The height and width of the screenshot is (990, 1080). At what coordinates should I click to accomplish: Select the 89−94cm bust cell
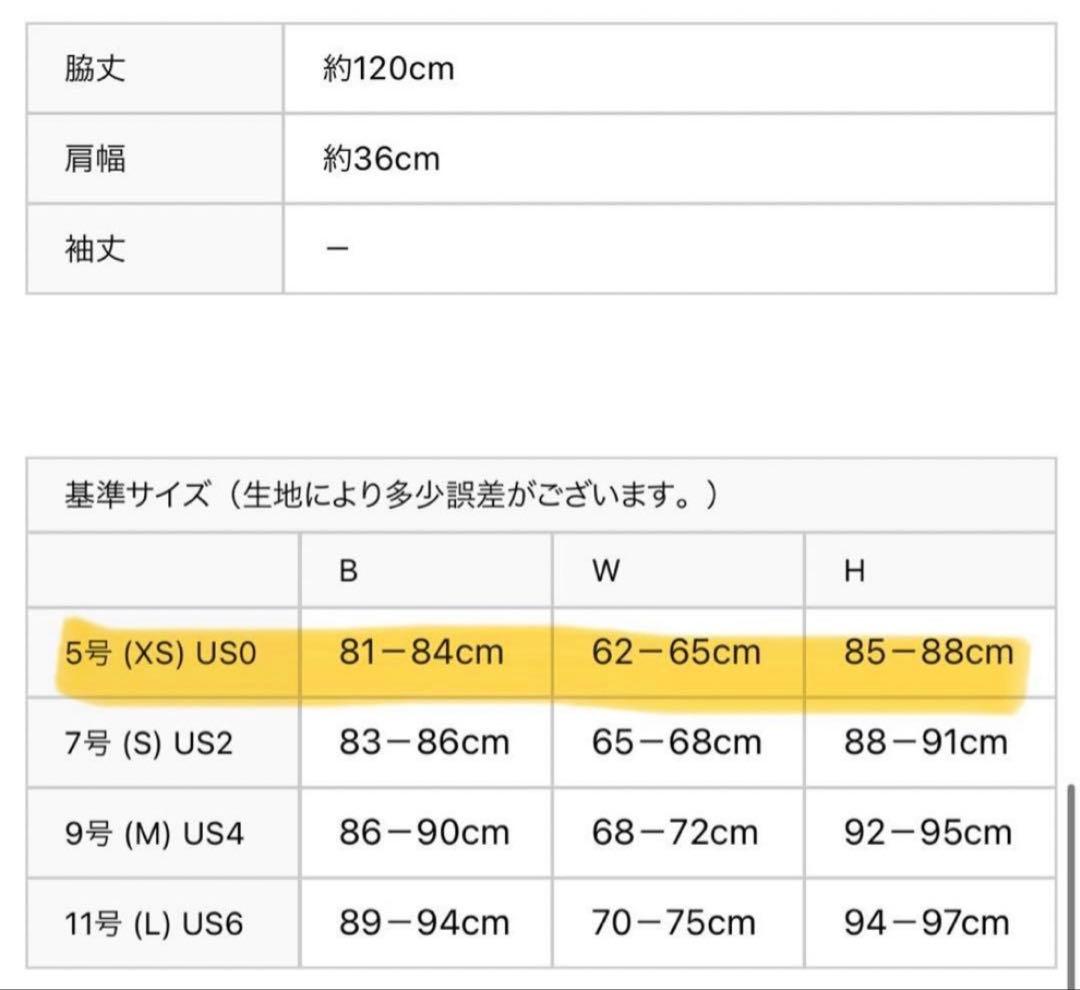click(424, 923)
